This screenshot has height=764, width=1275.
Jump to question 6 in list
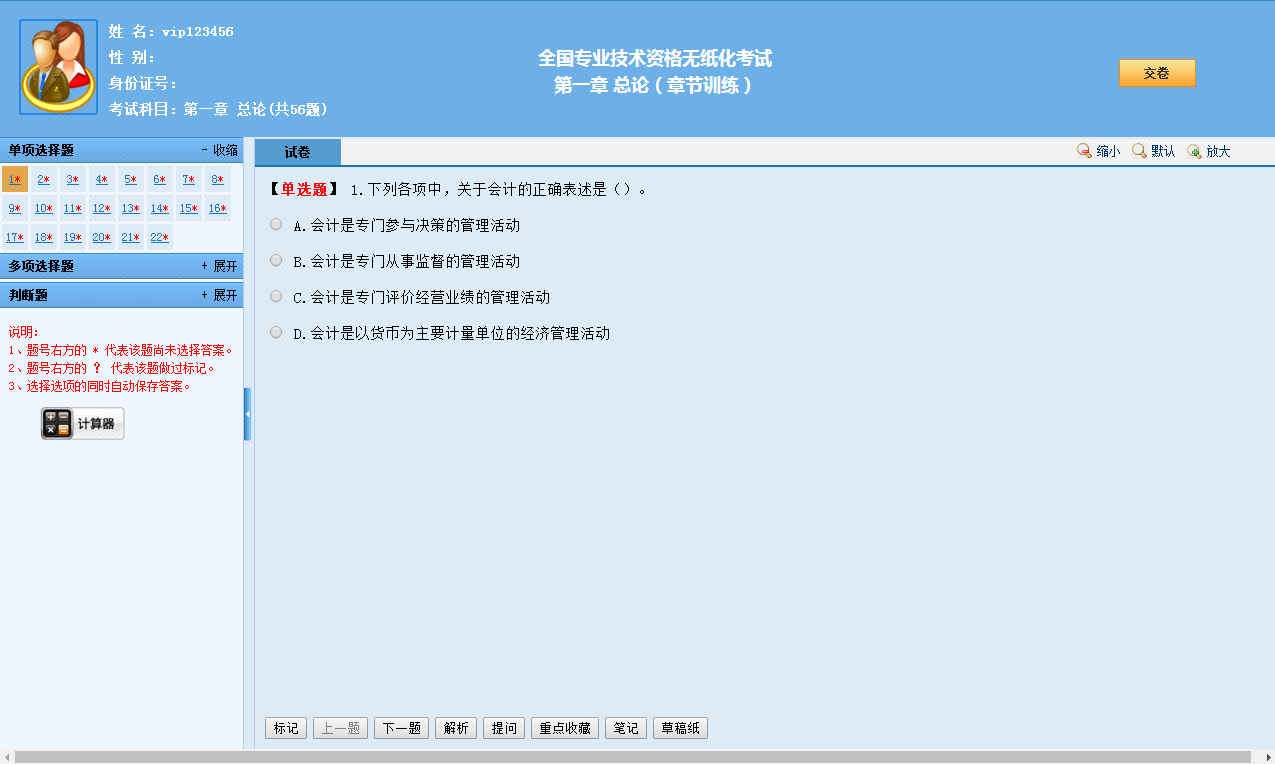[160, 180]
